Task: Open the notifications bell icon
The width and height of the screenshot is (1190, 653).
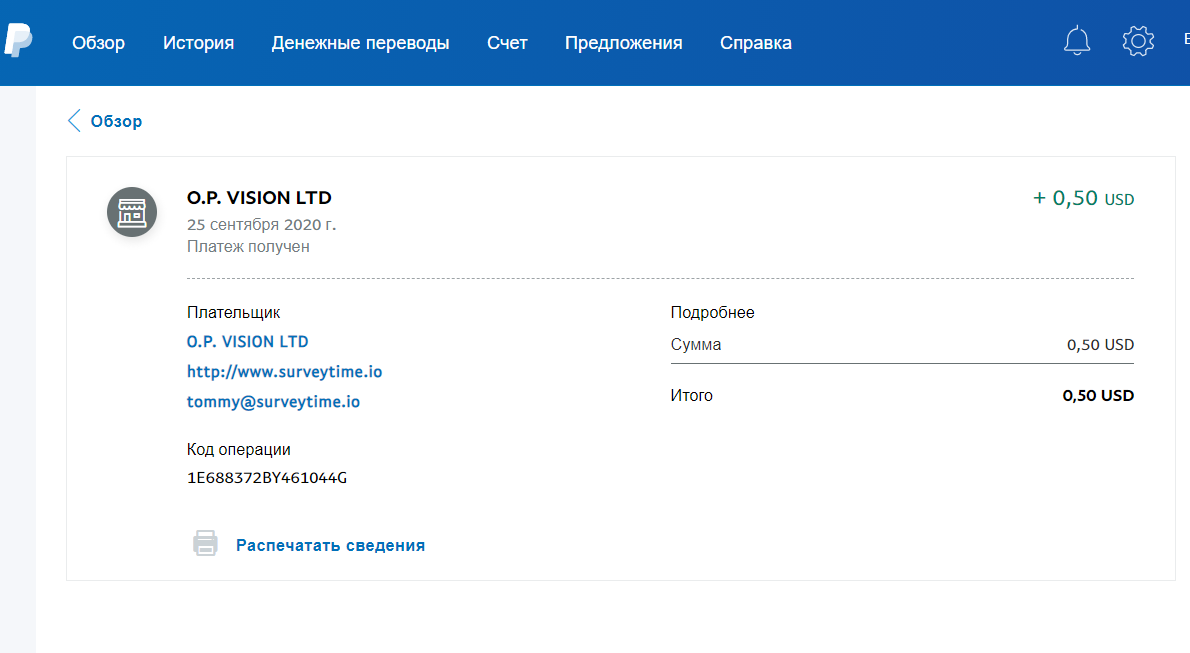Action: coord(1077,41)
